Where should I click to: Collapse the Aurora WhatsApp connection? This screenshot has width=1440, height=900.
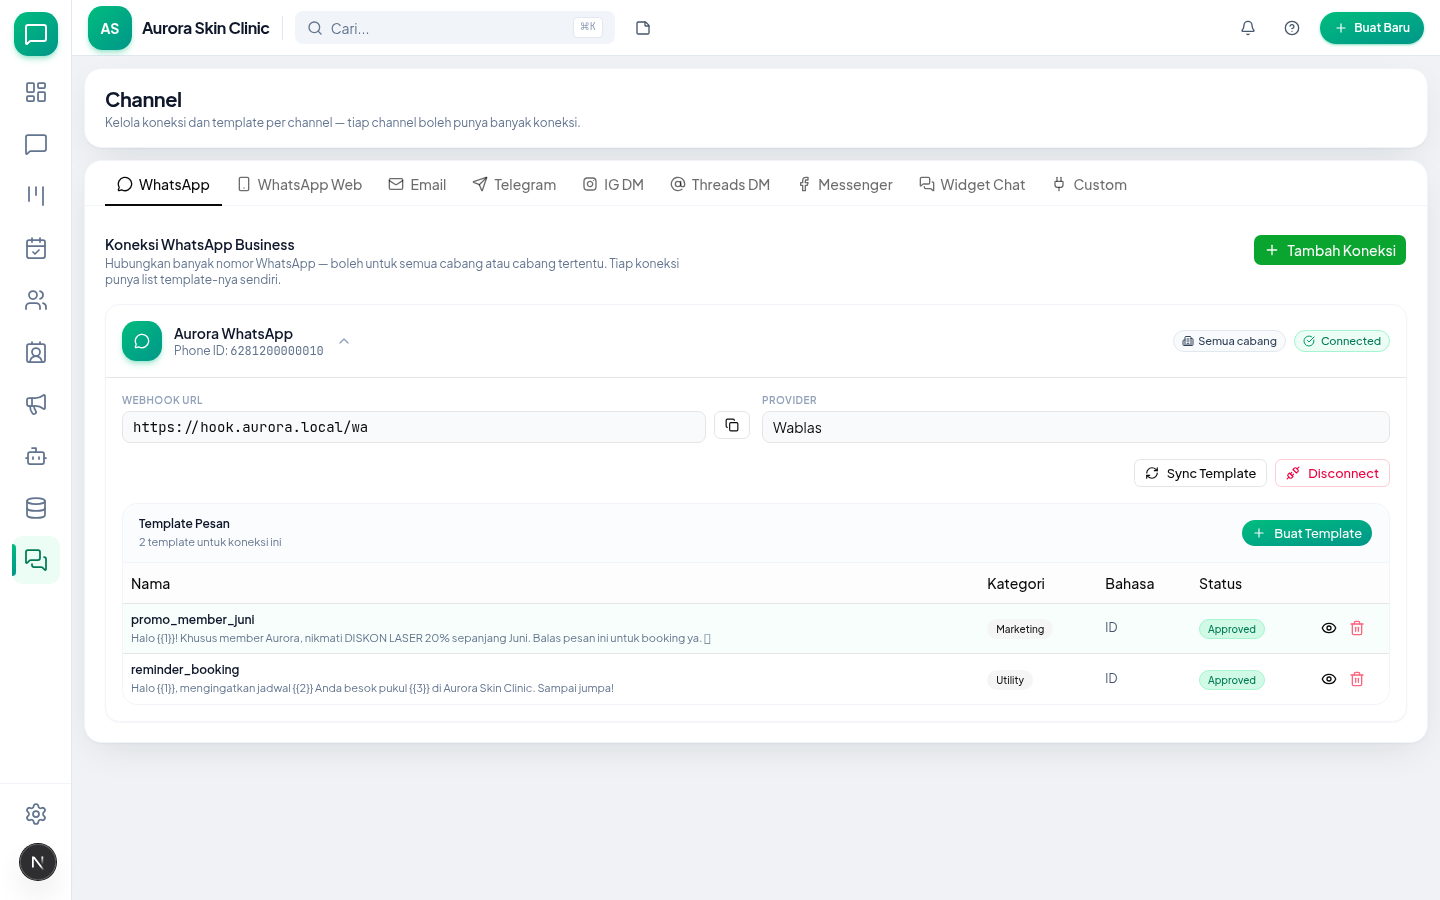344,341
